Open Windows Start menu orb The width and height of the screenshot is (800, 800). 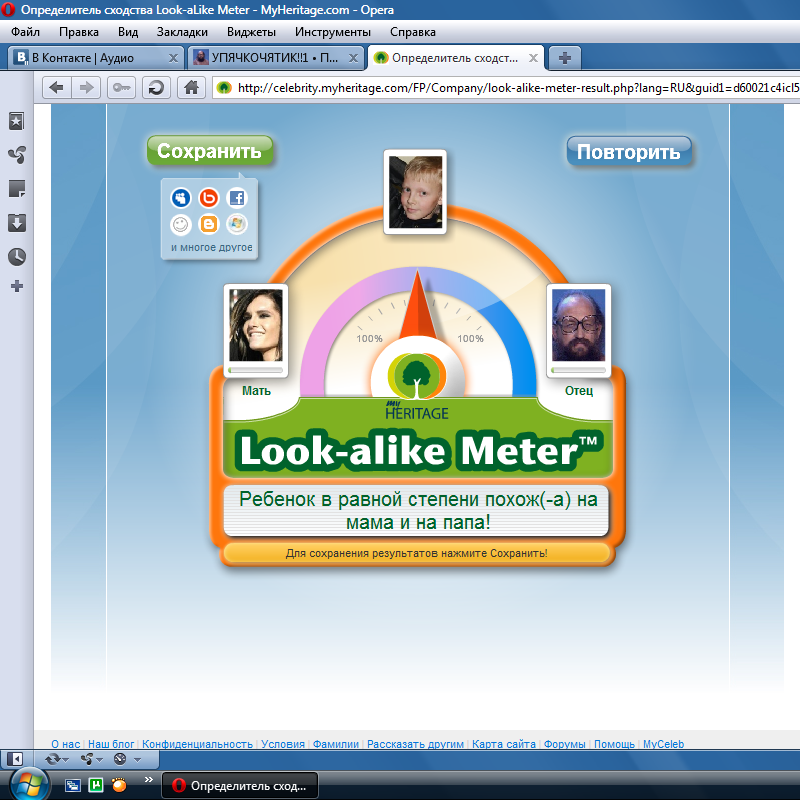pyautogui.click(x=28, y=785)
